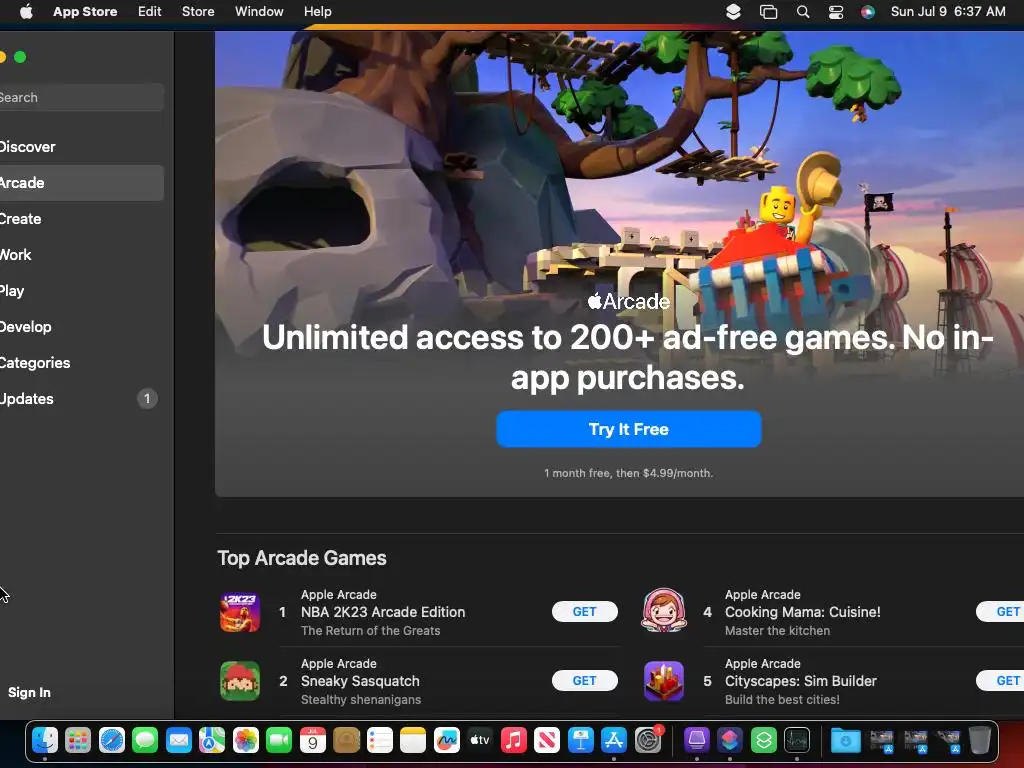Open Mail app in the dock

(x=178, y=740)
